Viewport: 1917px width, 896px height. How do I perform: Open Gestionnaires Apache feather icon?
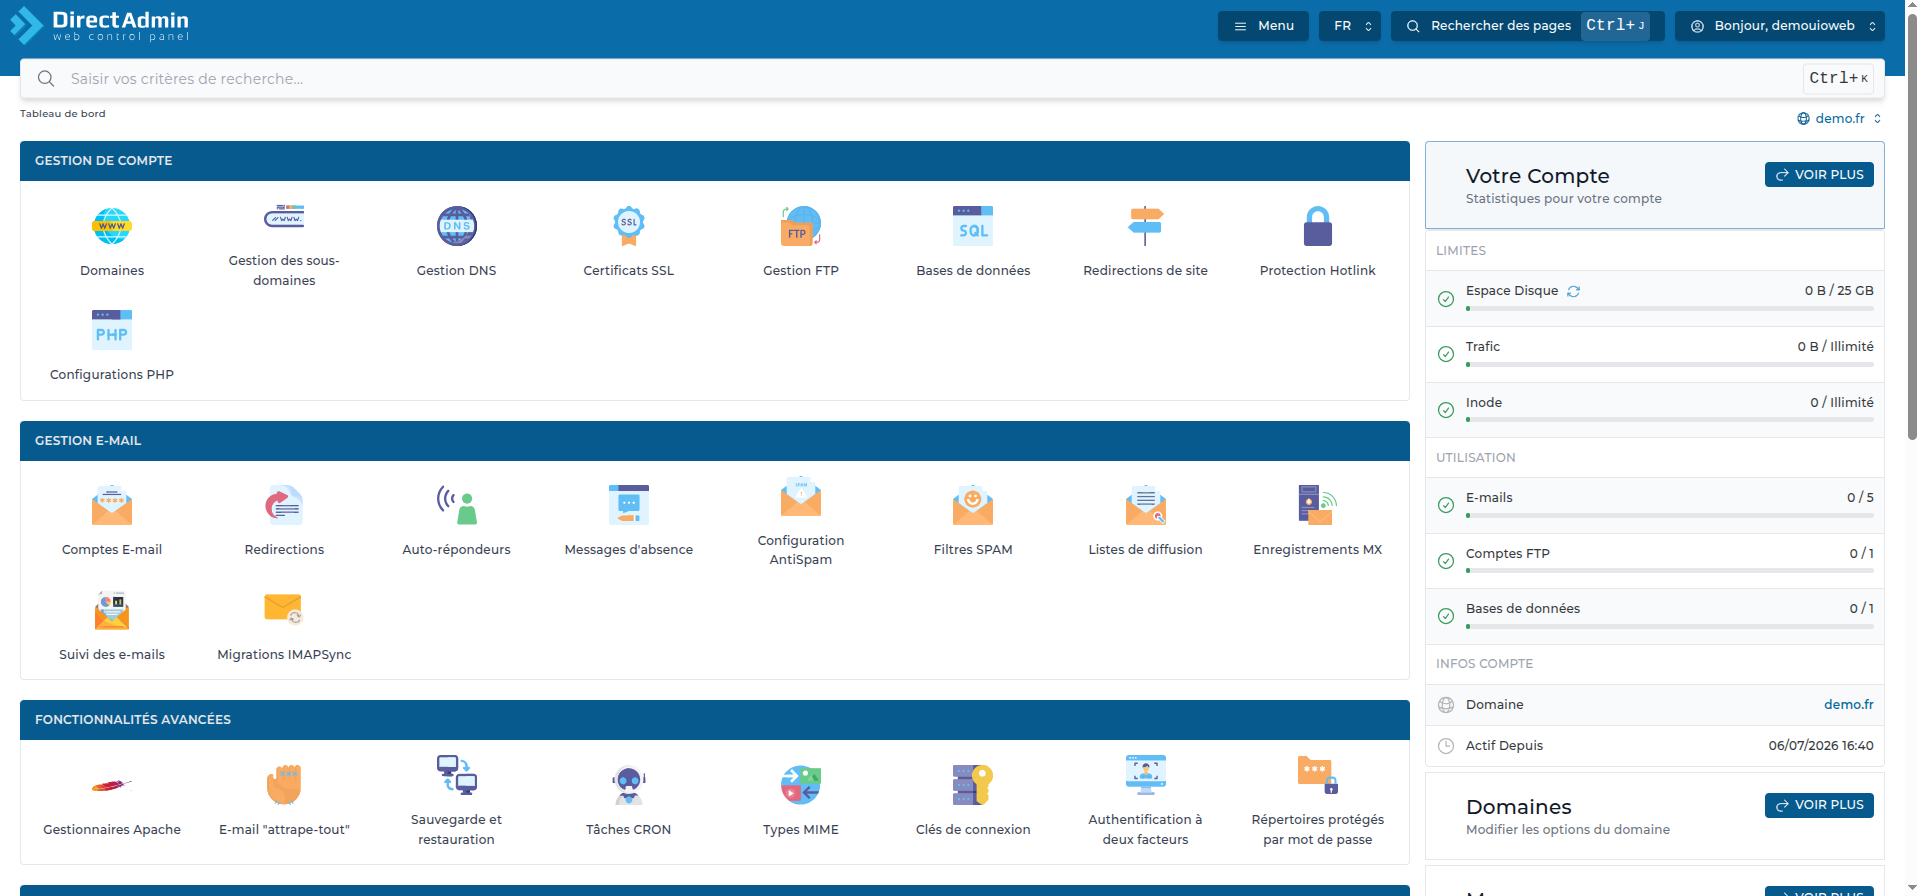tap(112, 785)
